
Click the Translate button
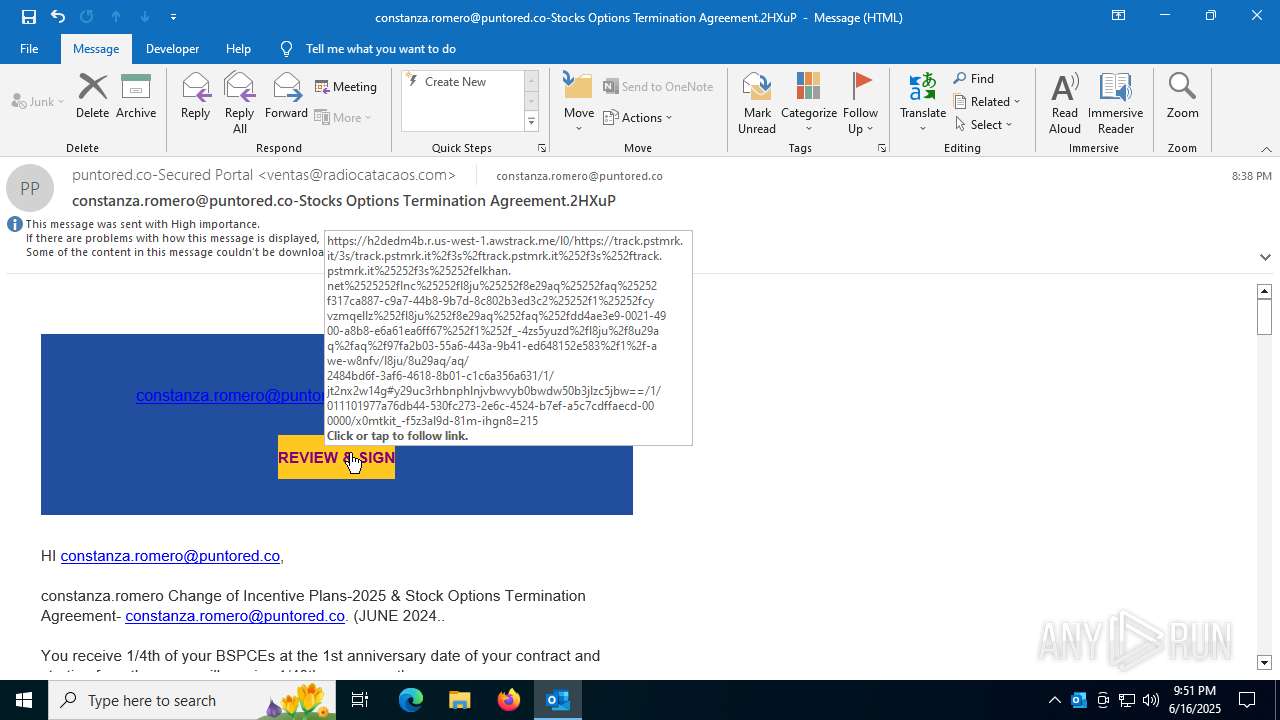(x=923, y=103)
